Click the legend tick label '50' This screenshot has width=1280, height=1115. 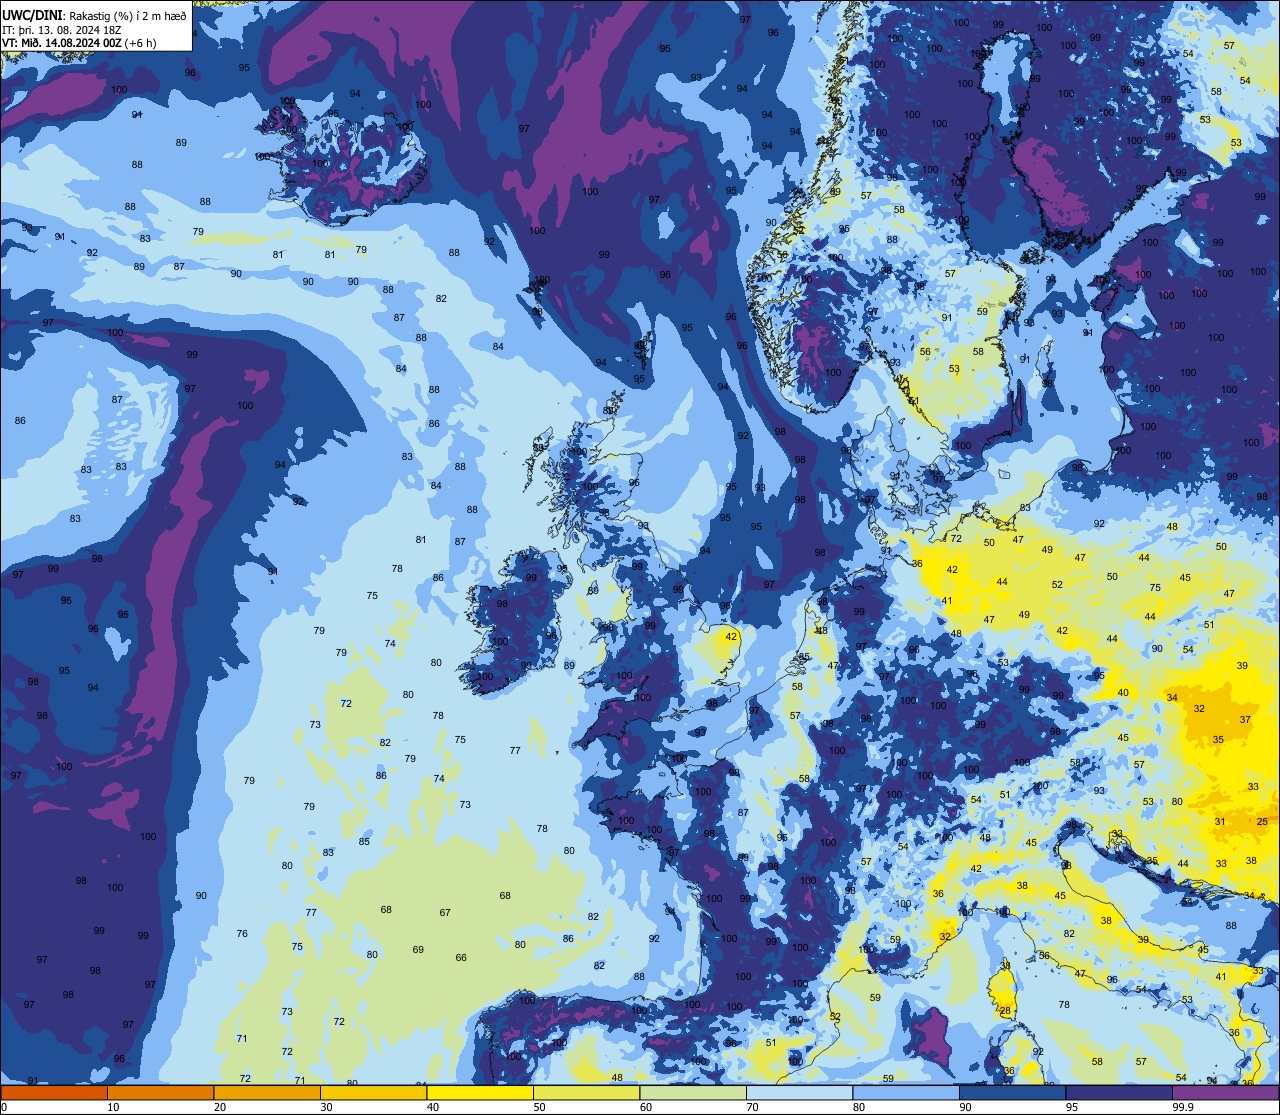(x=539, y=1107)
